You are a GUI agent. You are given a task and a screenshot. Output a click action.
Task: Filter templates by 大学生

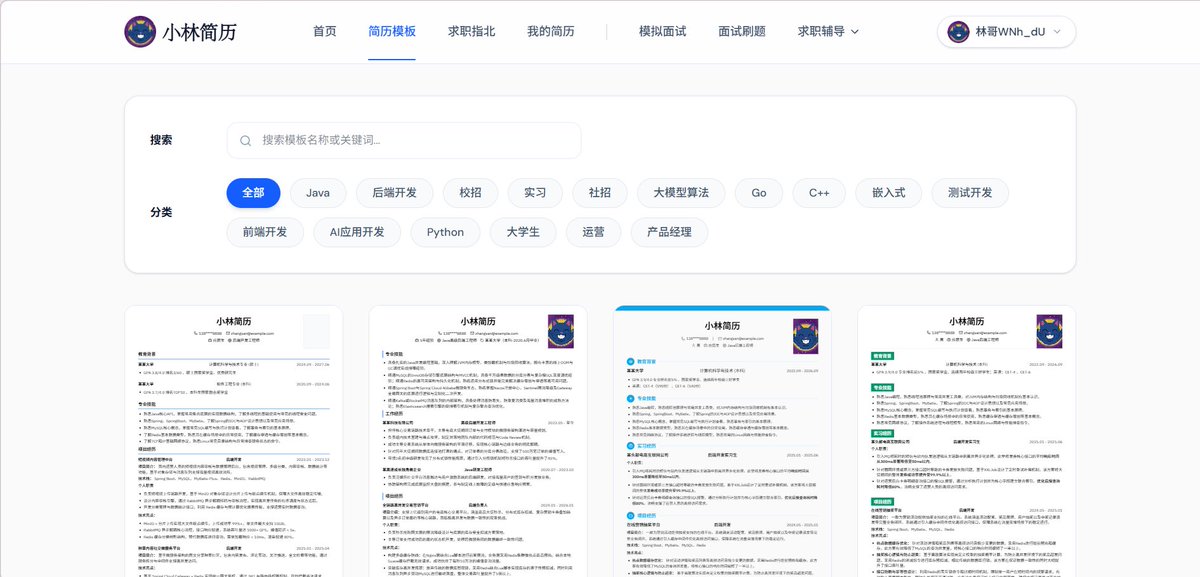click(x=523, y=232)
